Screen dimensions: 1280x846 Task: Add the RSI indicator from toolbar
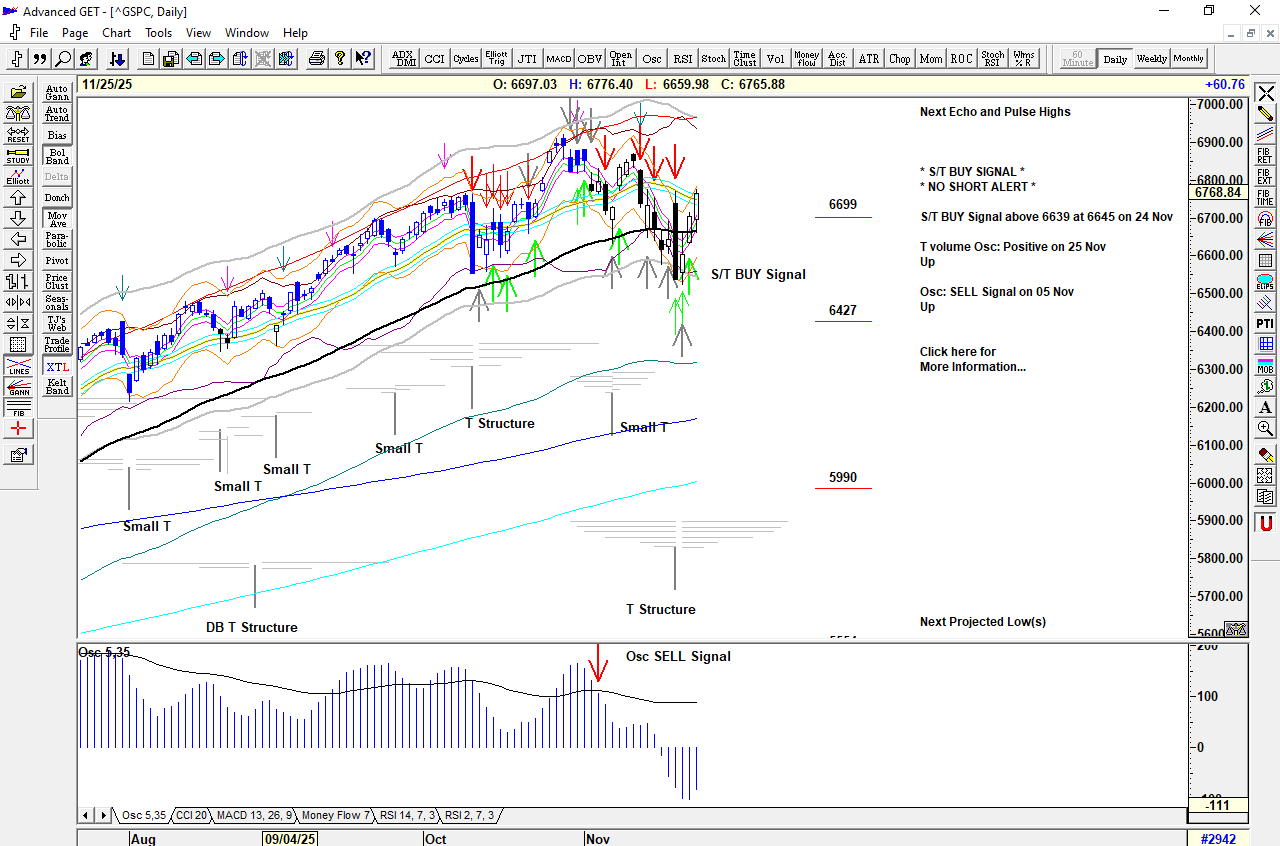tap(682, 59)
